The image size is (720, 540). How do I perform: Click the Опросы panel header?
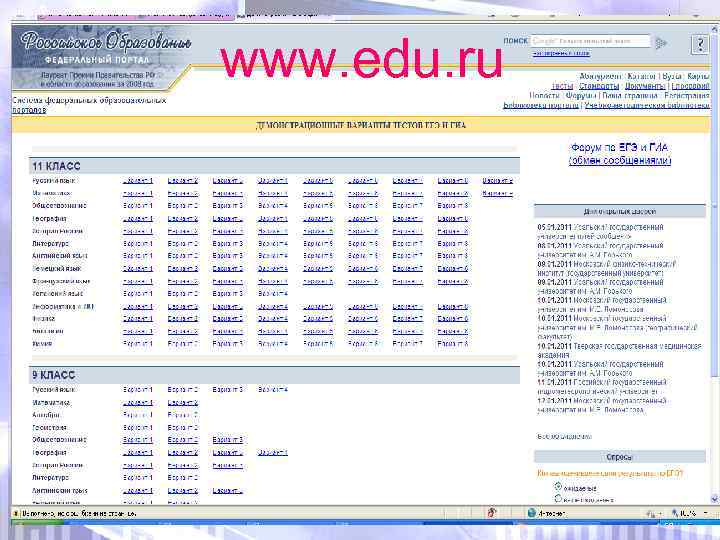point(619,457)
